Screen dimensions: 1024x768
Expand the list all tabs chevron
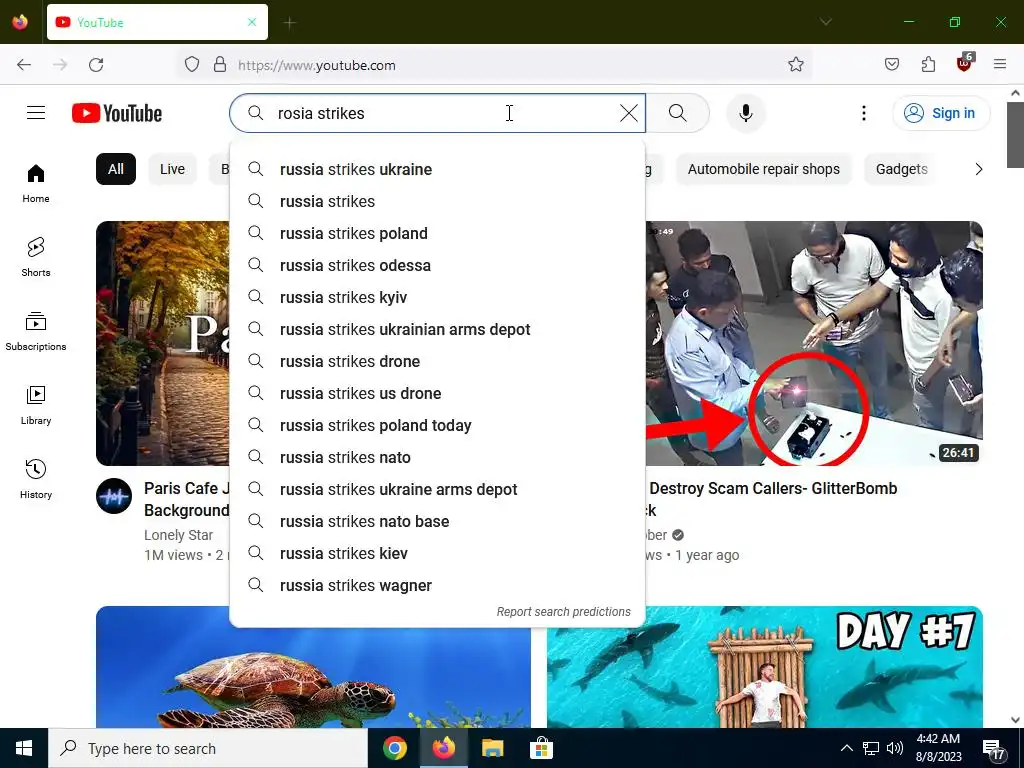tap(825, 22)
